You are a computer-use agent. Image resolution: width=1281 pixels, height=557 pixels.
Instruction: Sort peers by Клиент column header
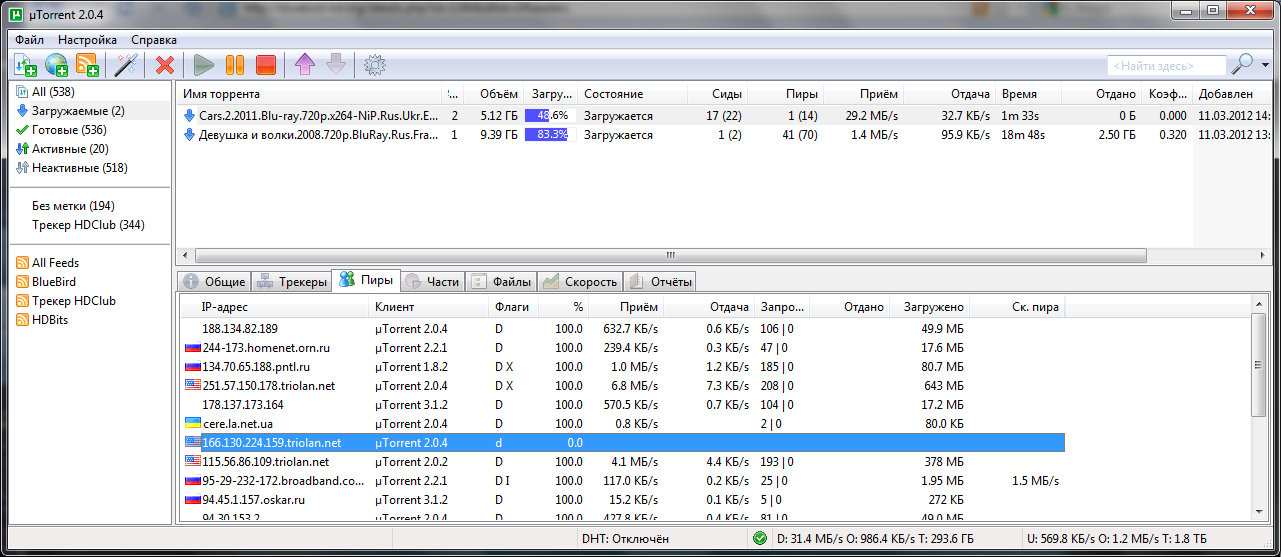pos(429,308)
